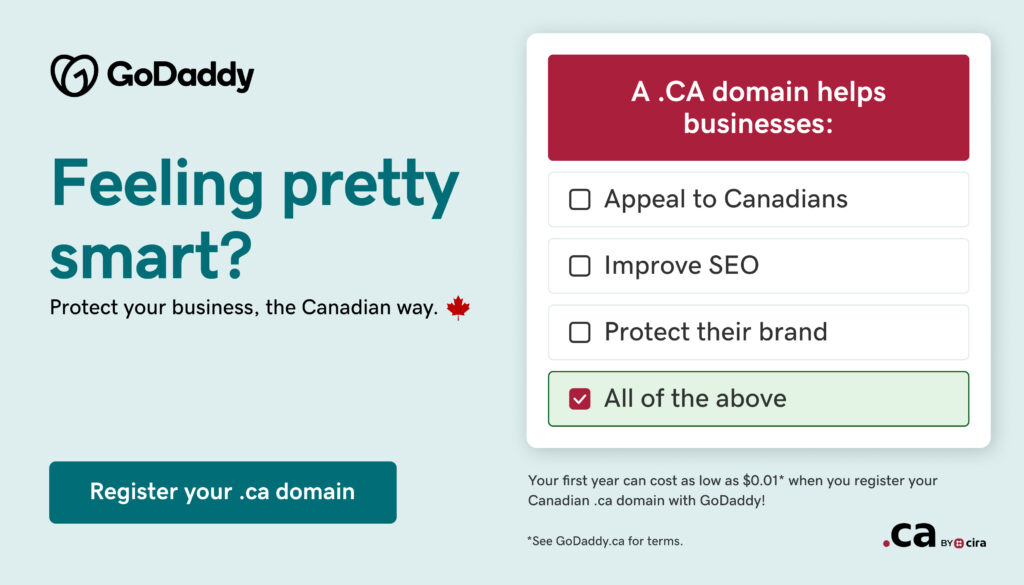
Task: Check the Appeal to Canadians checkbox
Action: [580, 200]
